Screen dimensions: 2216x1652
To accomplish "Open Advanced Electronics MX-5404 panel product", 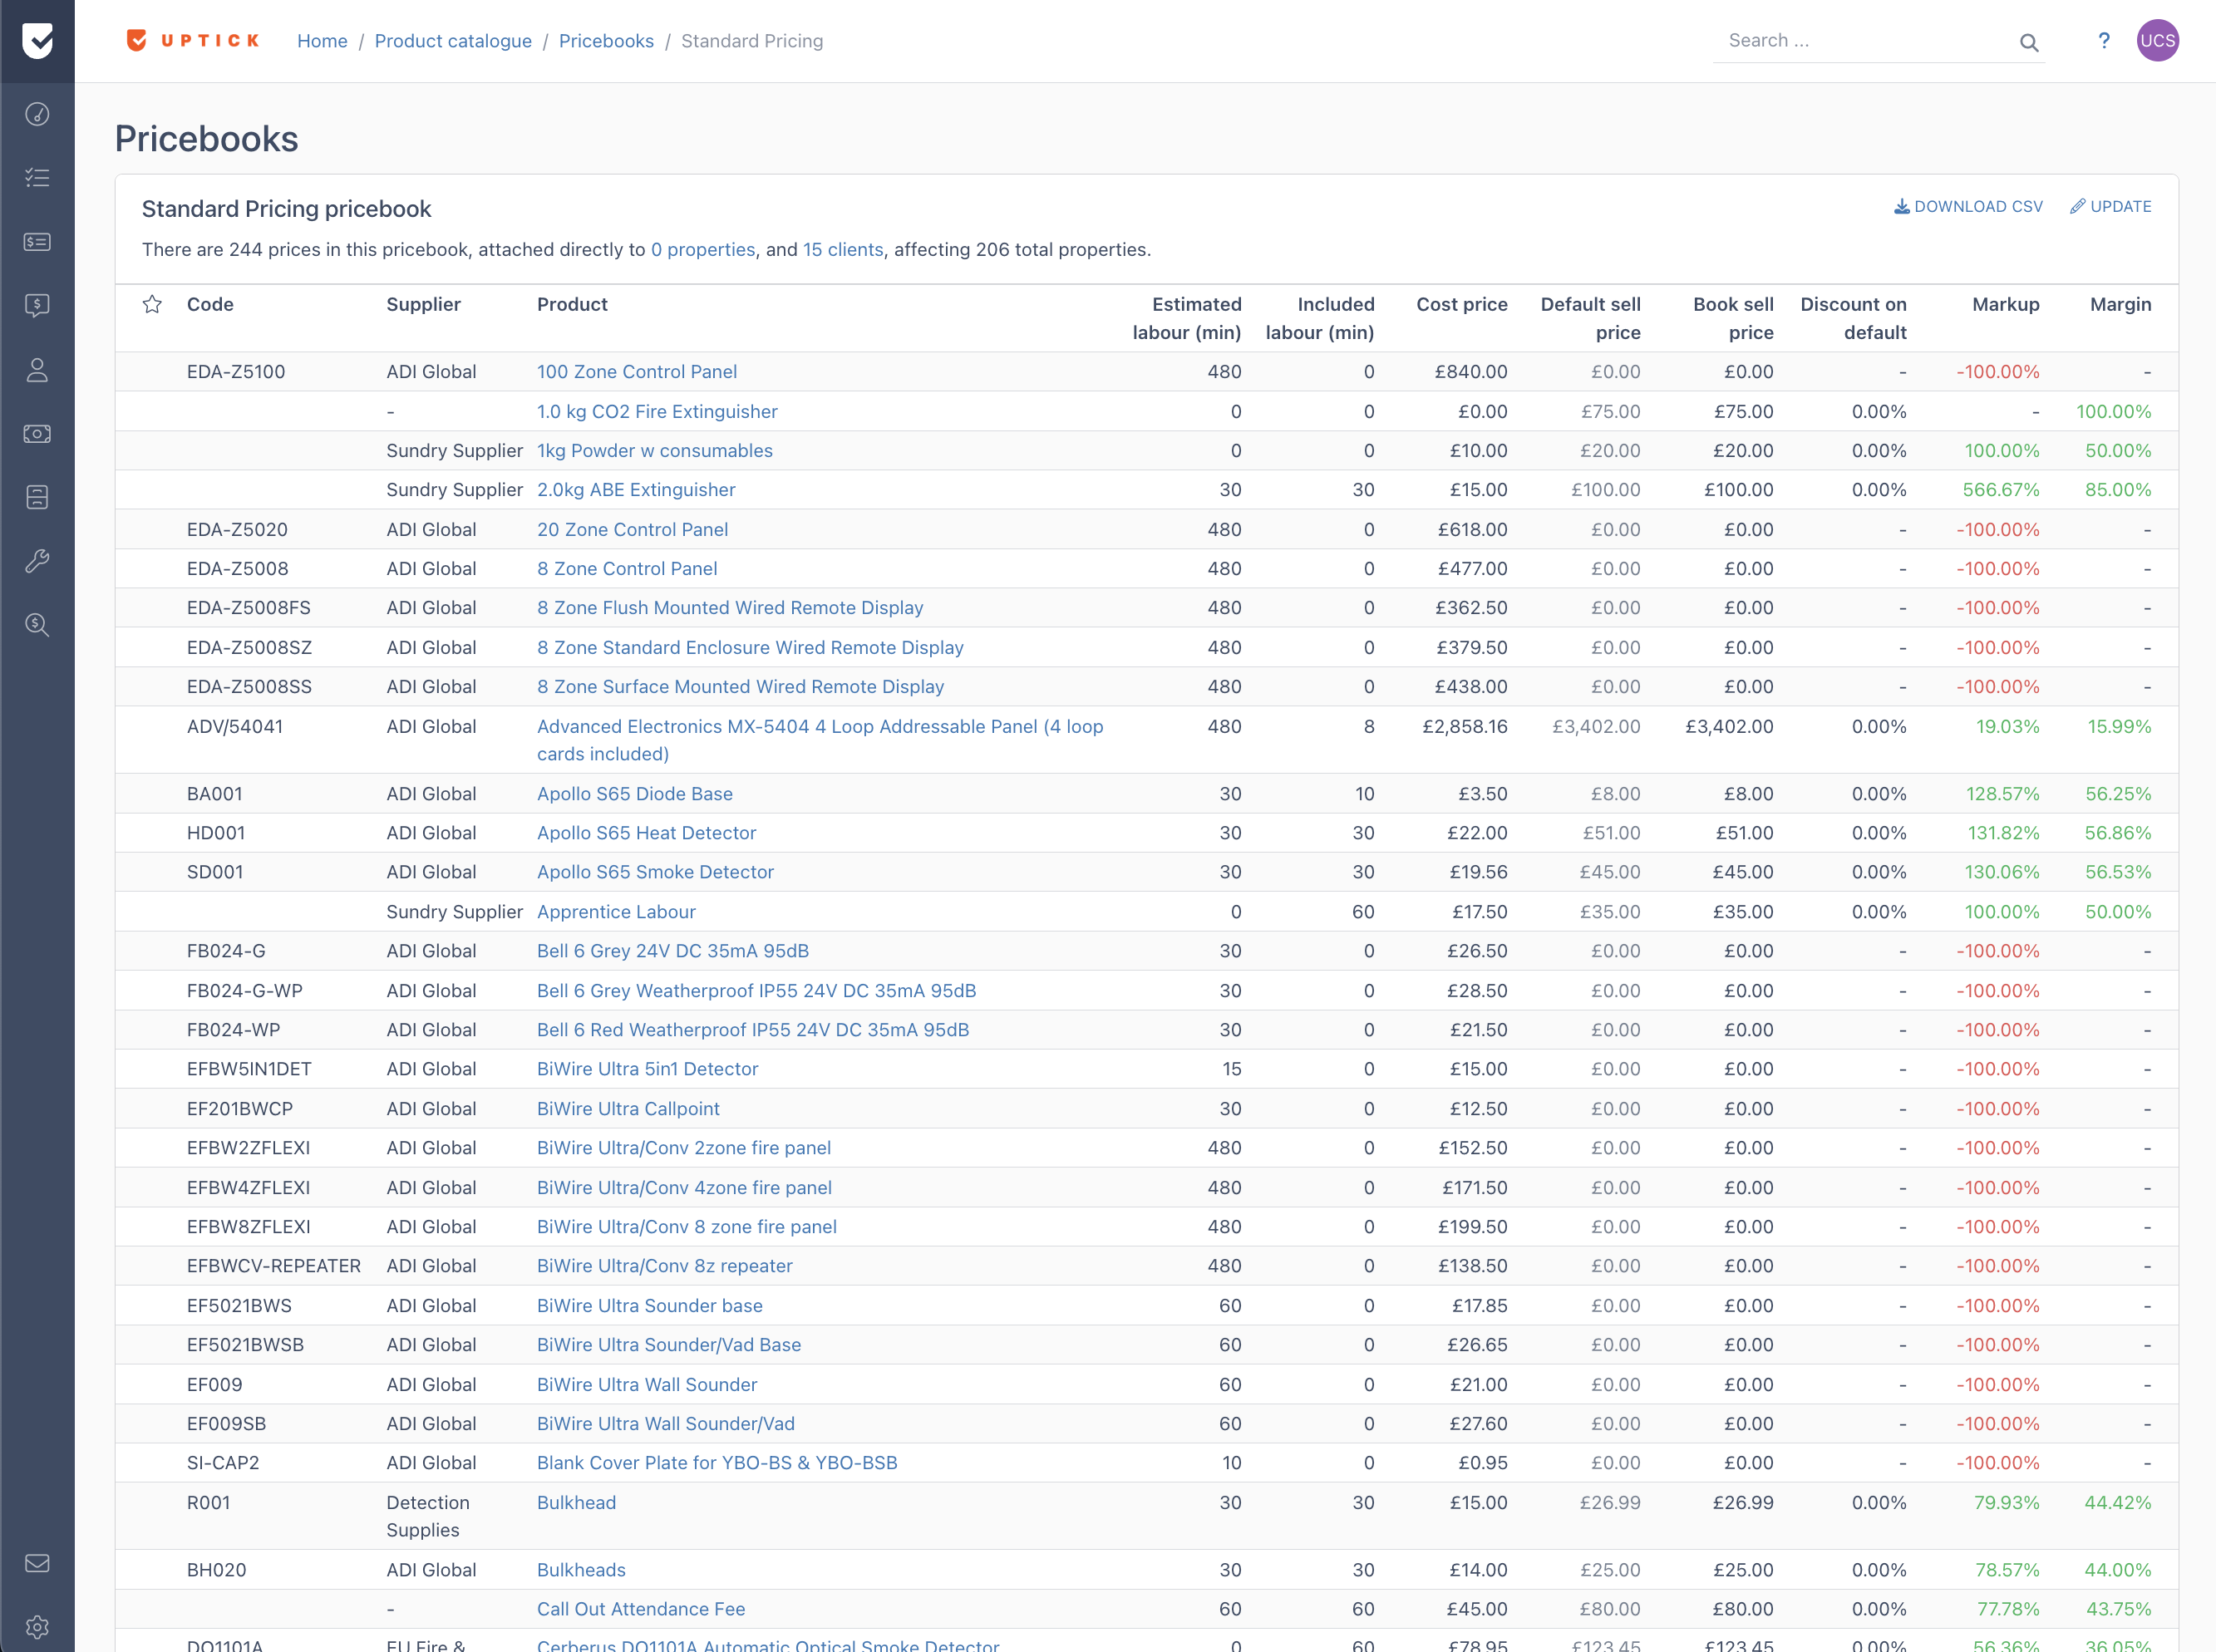I will pyautogui.click(x=820, y=740).
